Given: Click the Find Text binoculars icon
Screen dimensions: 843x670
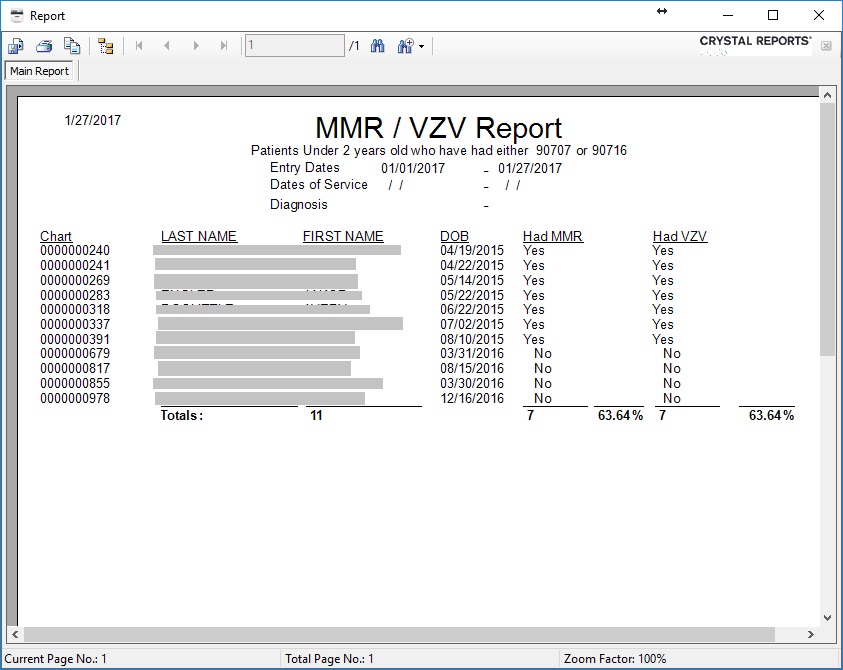Looking at the screenshot, I should point(377,46).
